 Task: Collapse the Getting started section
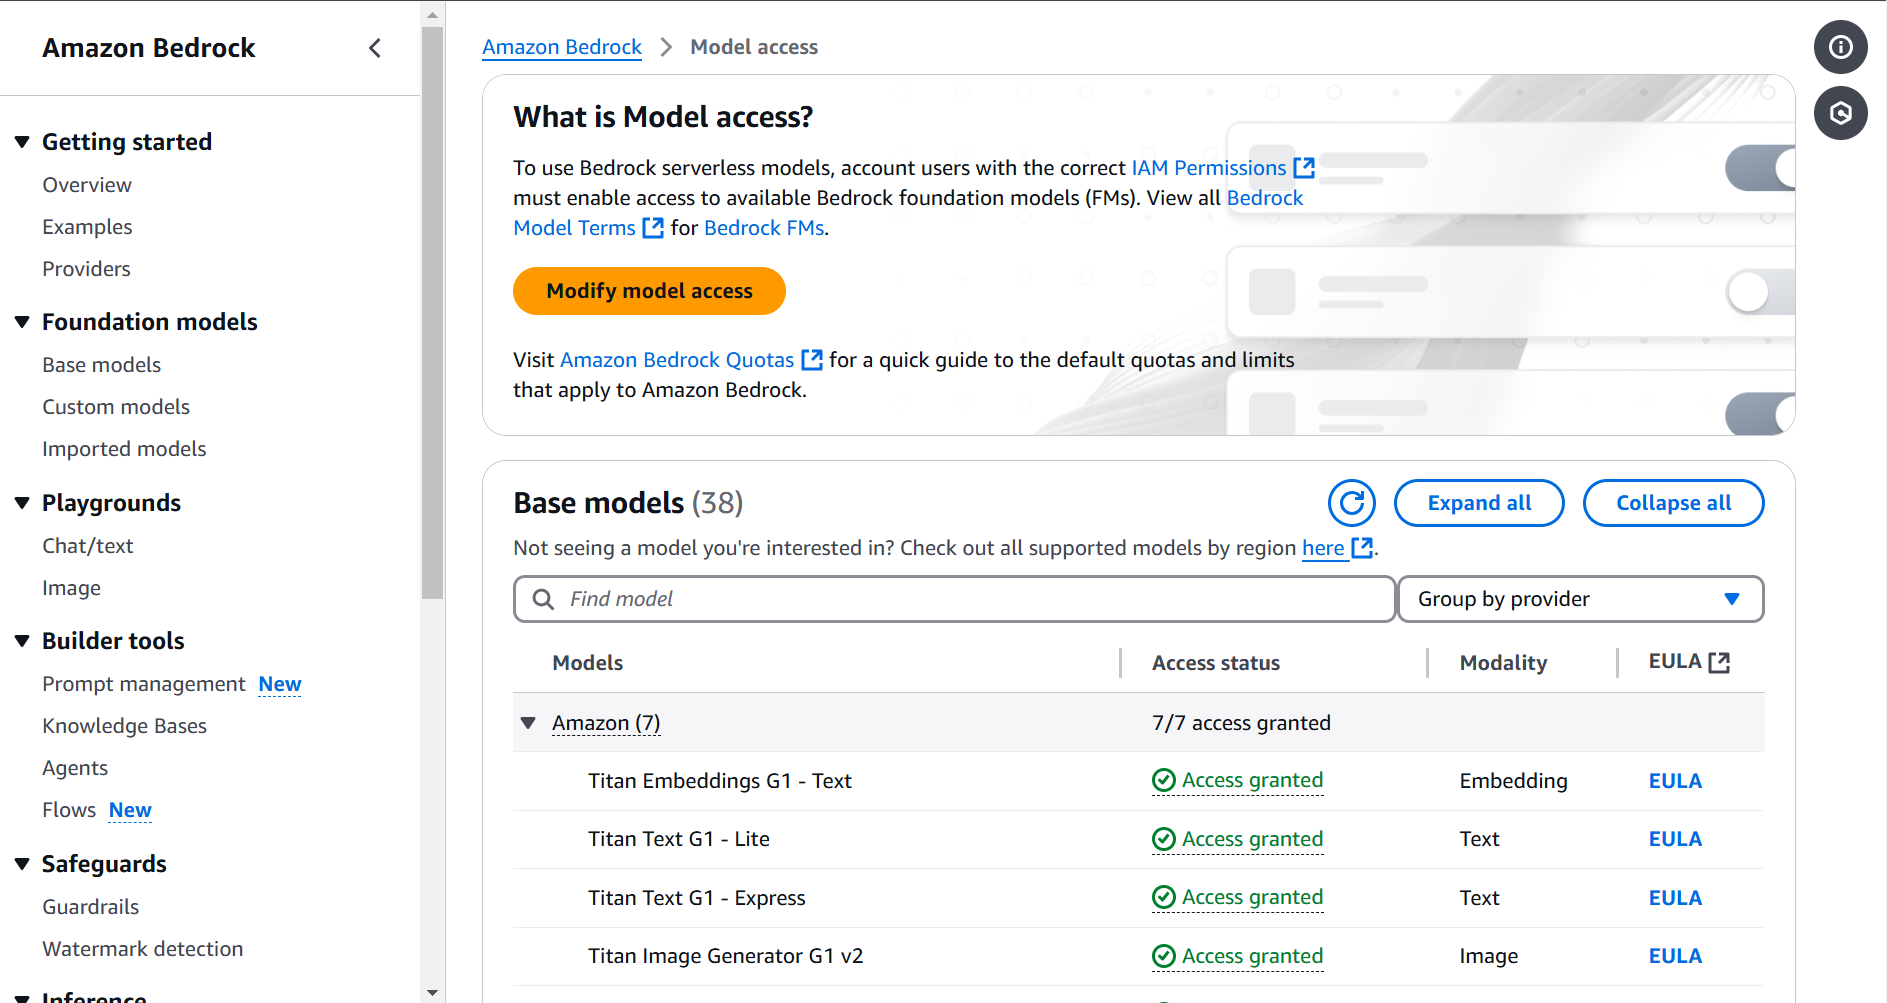coord(22,141)
